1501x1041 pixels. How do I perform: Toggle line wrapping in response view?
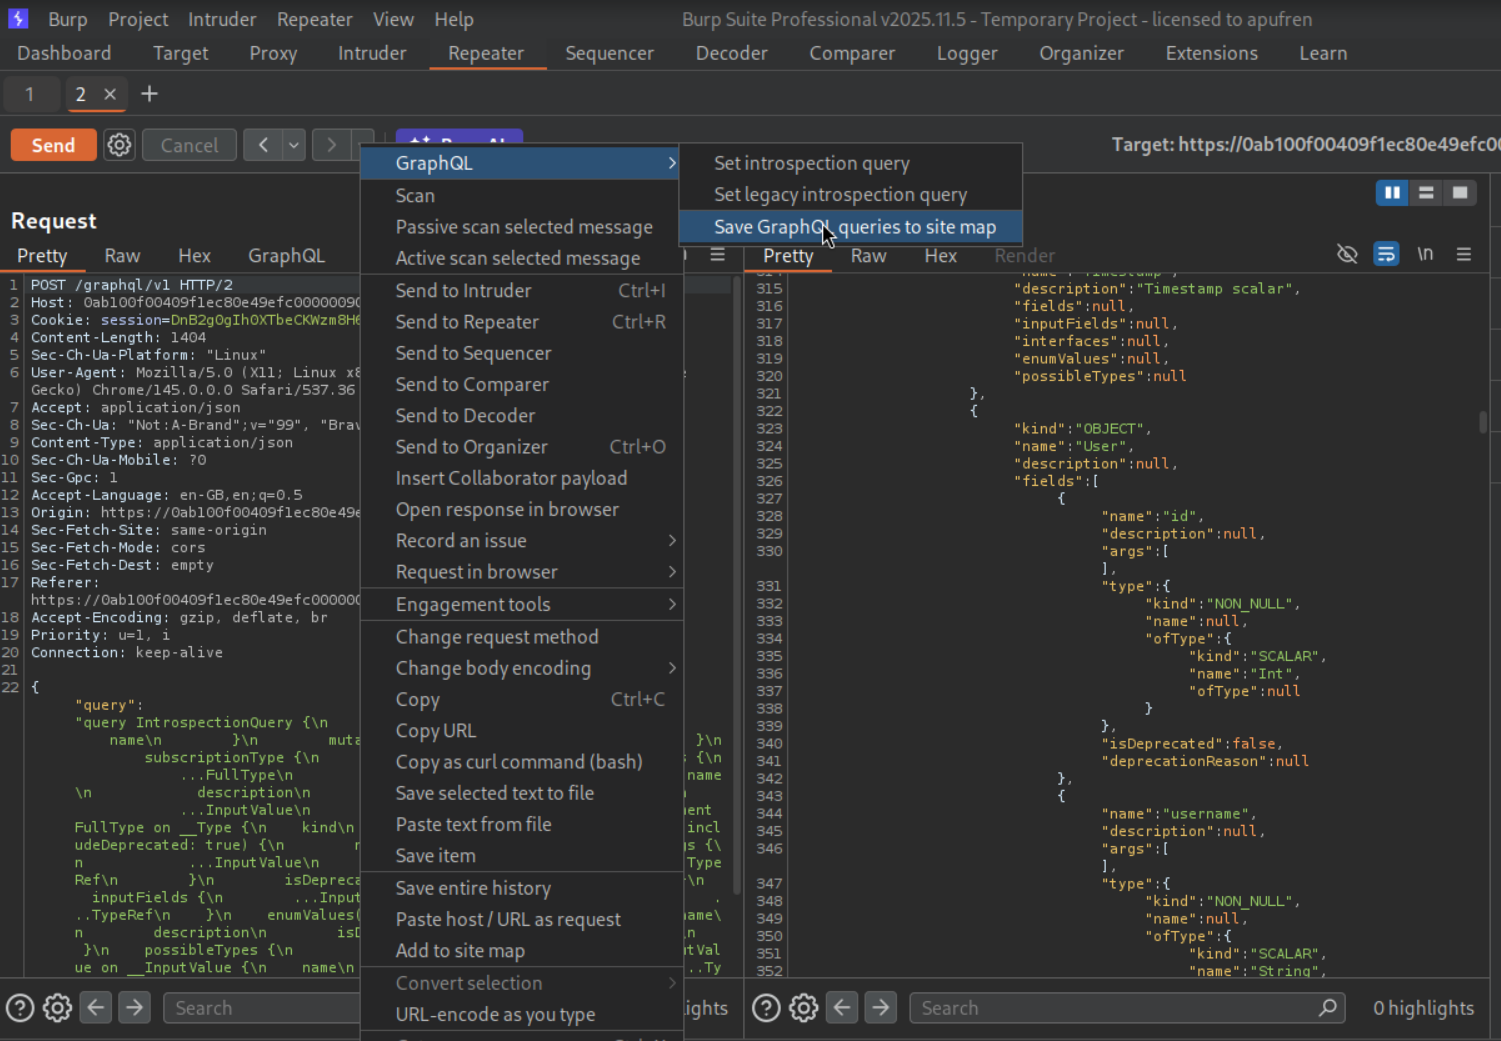(x=1386, y=255)
